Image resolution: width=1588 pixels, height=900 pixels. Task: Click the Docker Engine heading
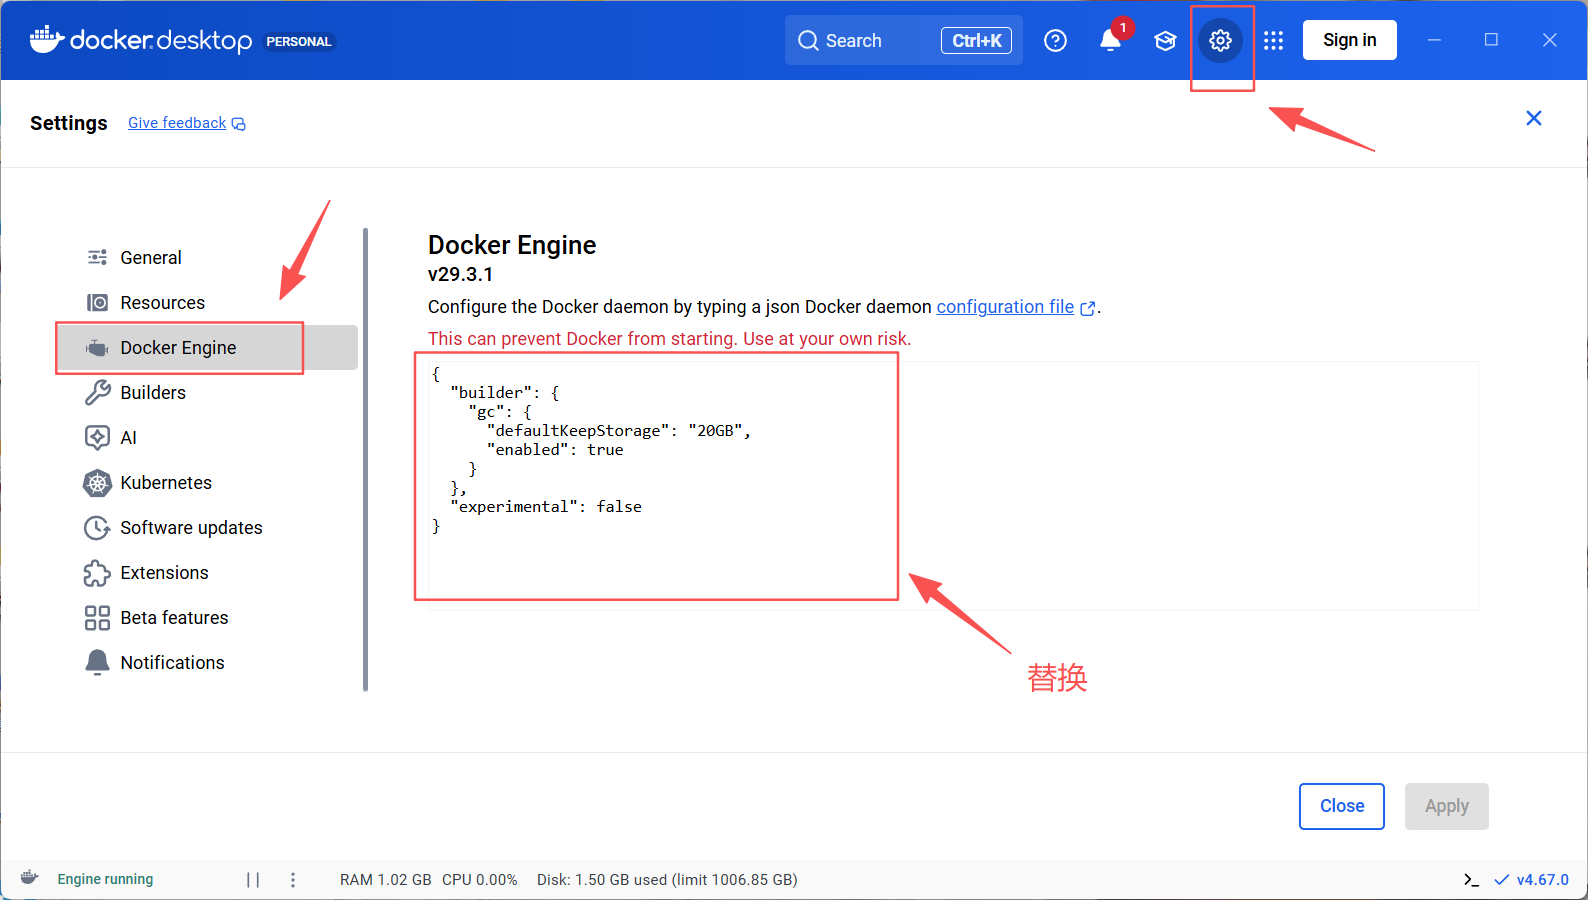[512, 245]
